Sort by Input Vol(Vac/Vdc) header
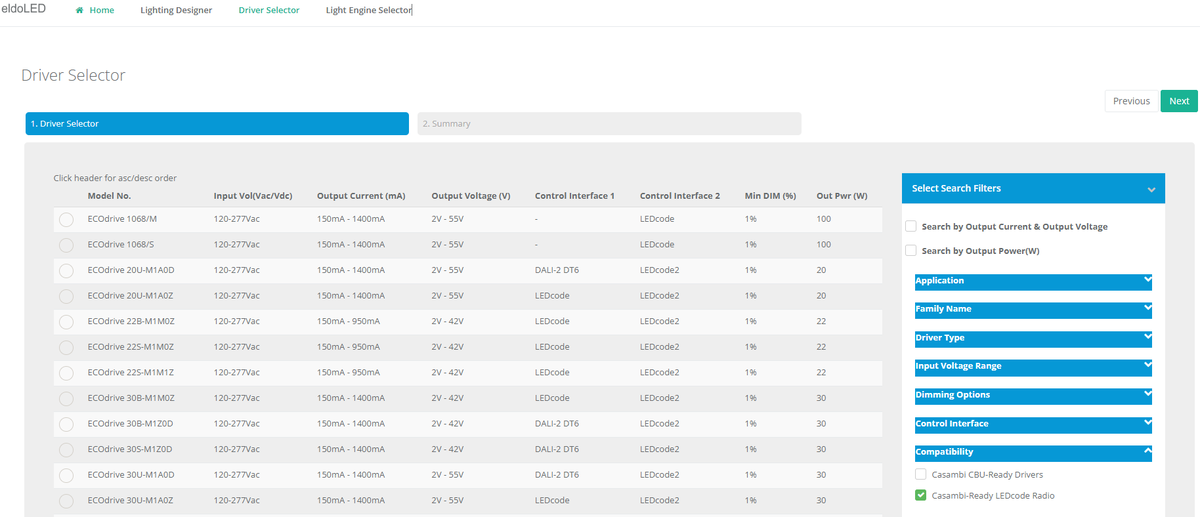The width and height of the screenshot is (1200, 517). pos(252,196)
